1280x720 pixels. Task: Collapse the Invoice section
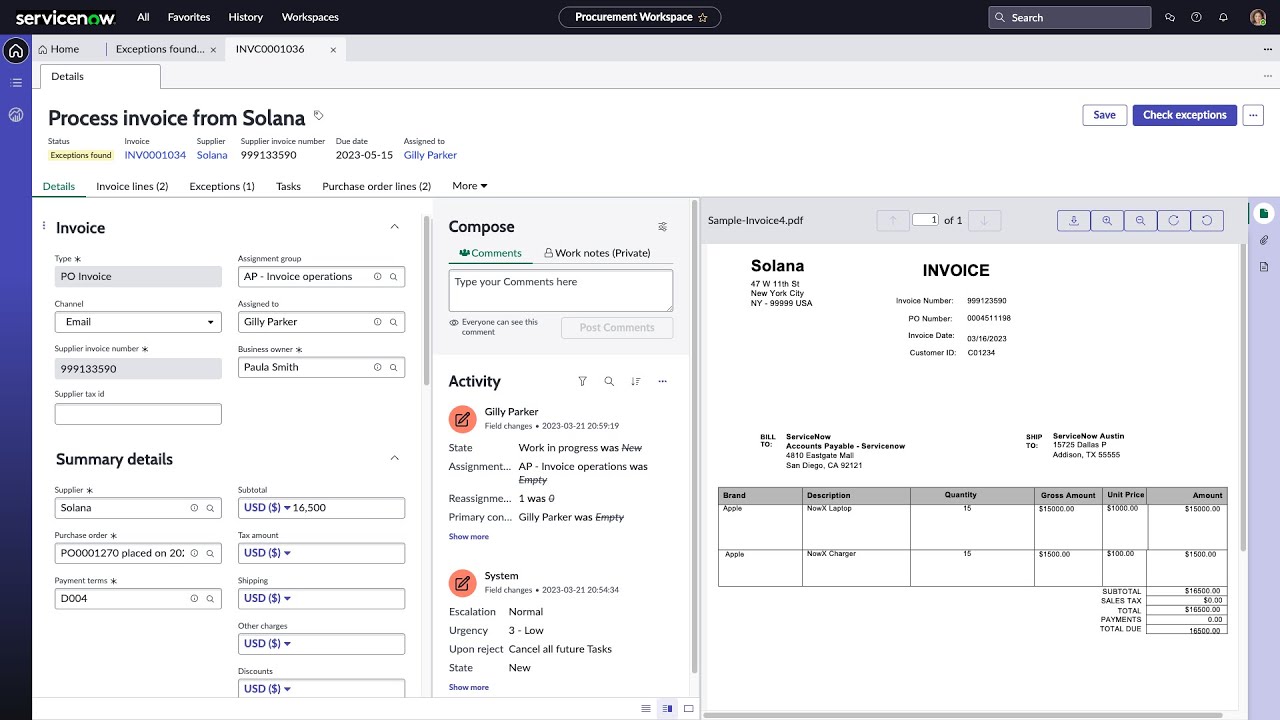[x=396, y=227]
